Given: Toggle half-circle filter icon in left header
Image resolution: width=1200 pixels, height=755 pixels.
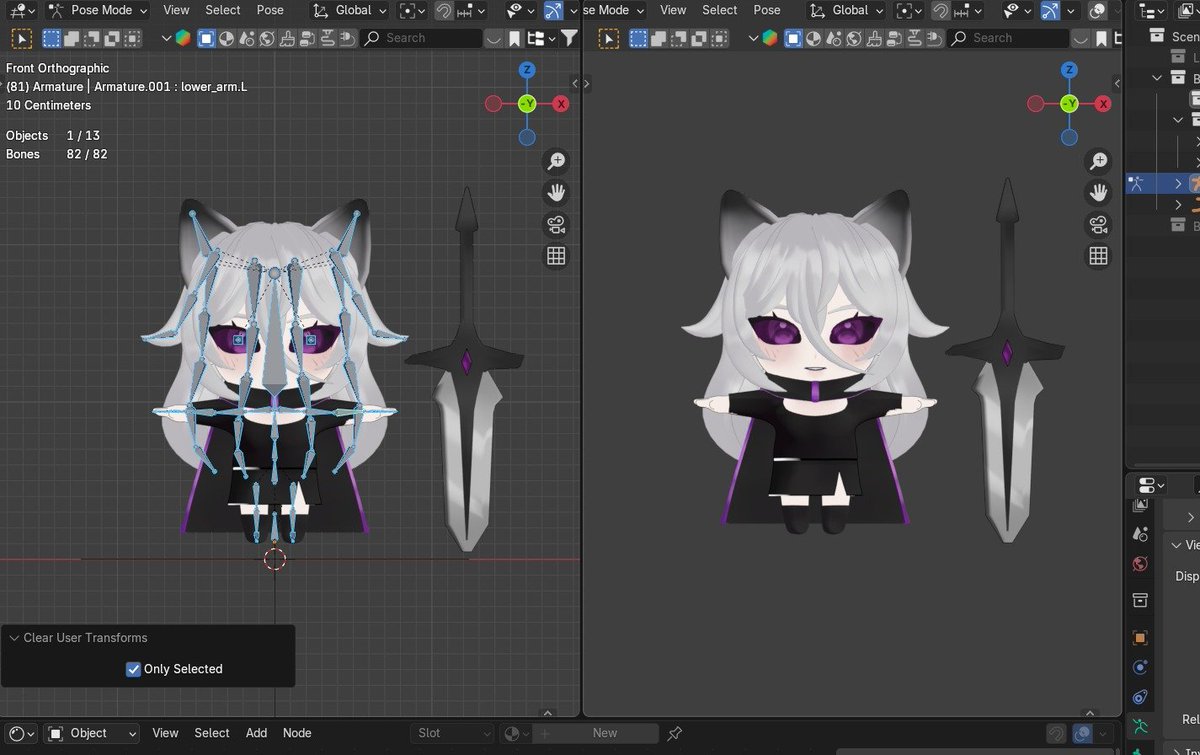Looking at the screenshot, I should 227,38.
